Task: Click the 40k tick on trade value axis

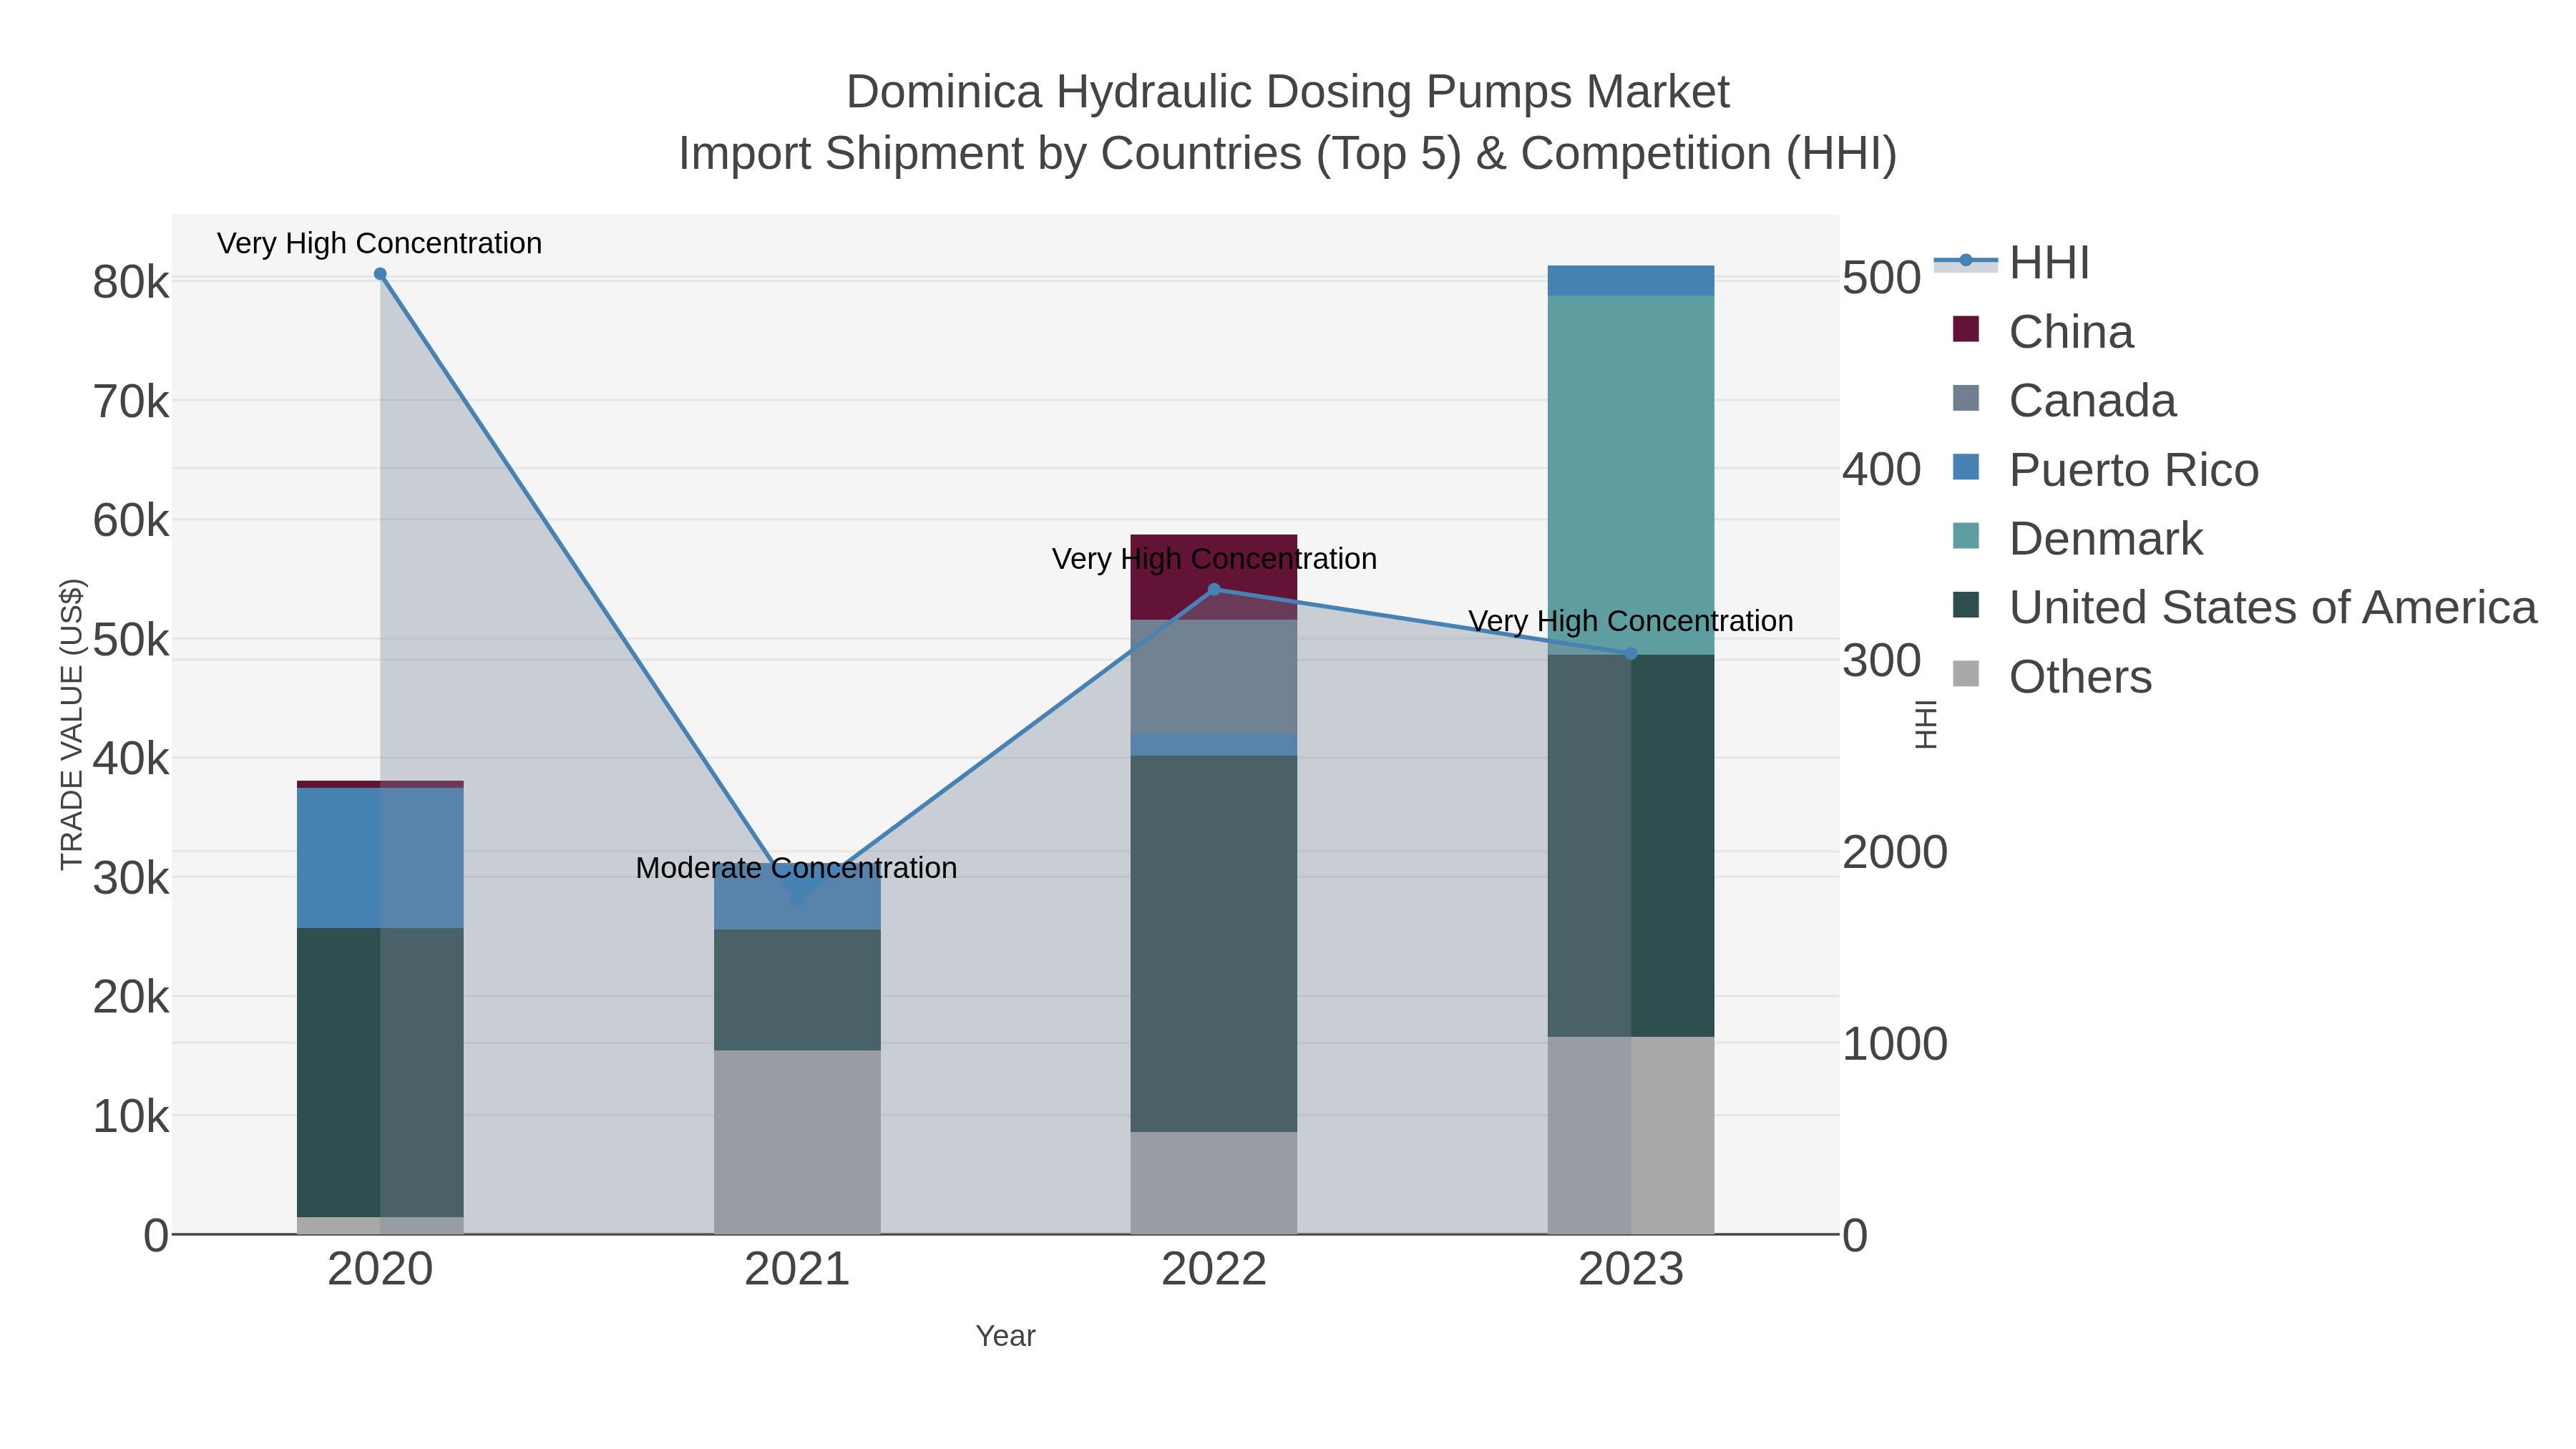Action: tap(131, 759)
